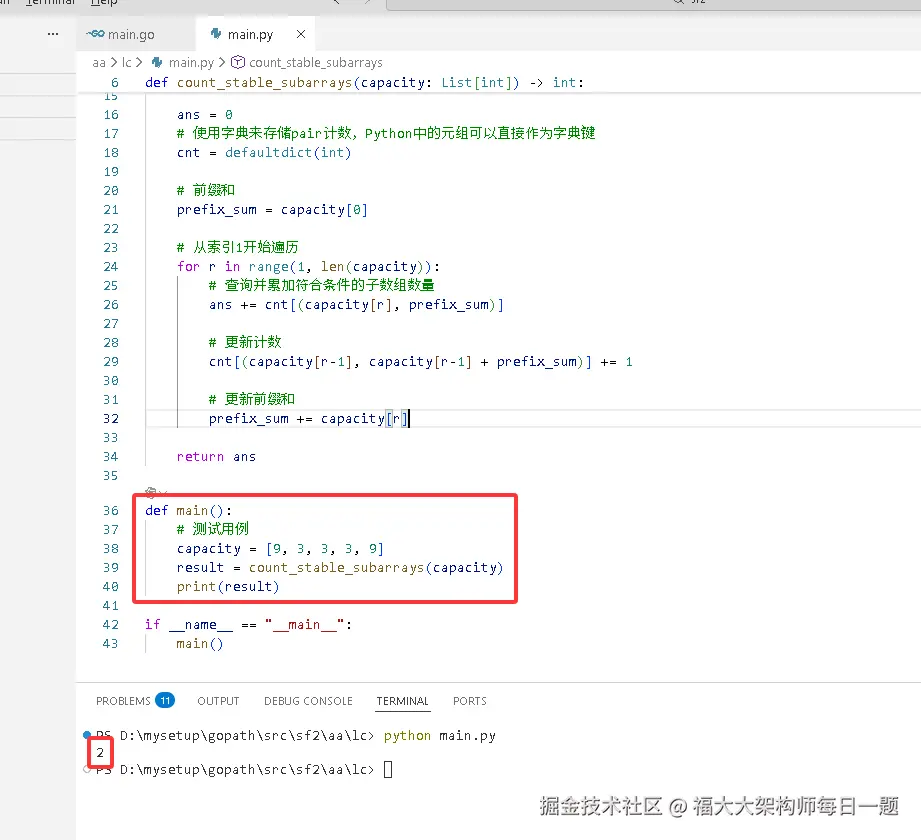Click the 'print(result)' line

[228, 586]
